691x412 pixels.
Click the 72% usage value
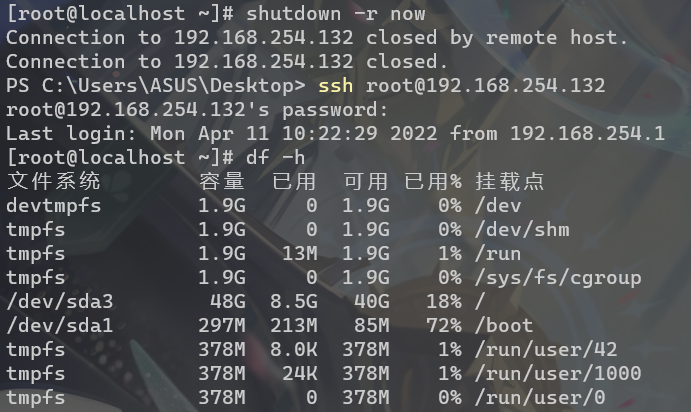pyautogui.click(x=444, y=326)
